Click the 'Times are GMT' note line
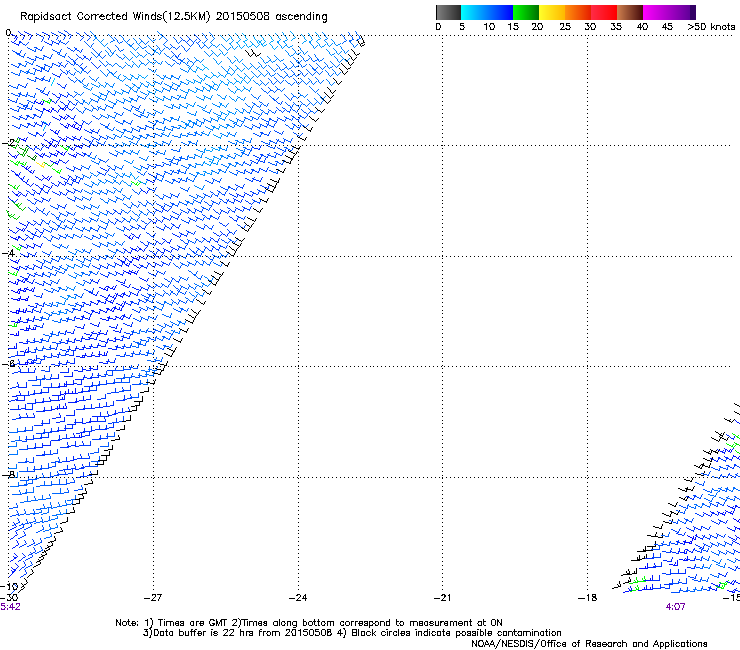 (309, 623)
